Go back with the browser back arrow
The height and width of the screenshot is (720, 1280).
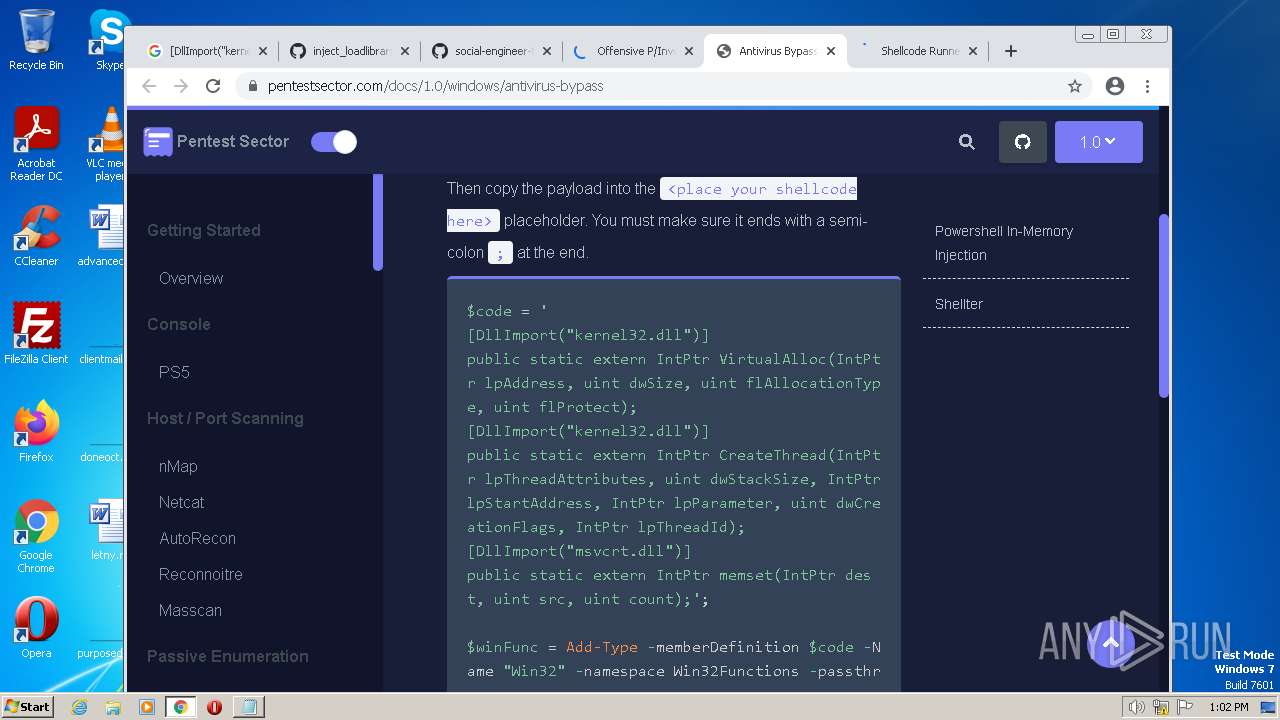(149, 86)
